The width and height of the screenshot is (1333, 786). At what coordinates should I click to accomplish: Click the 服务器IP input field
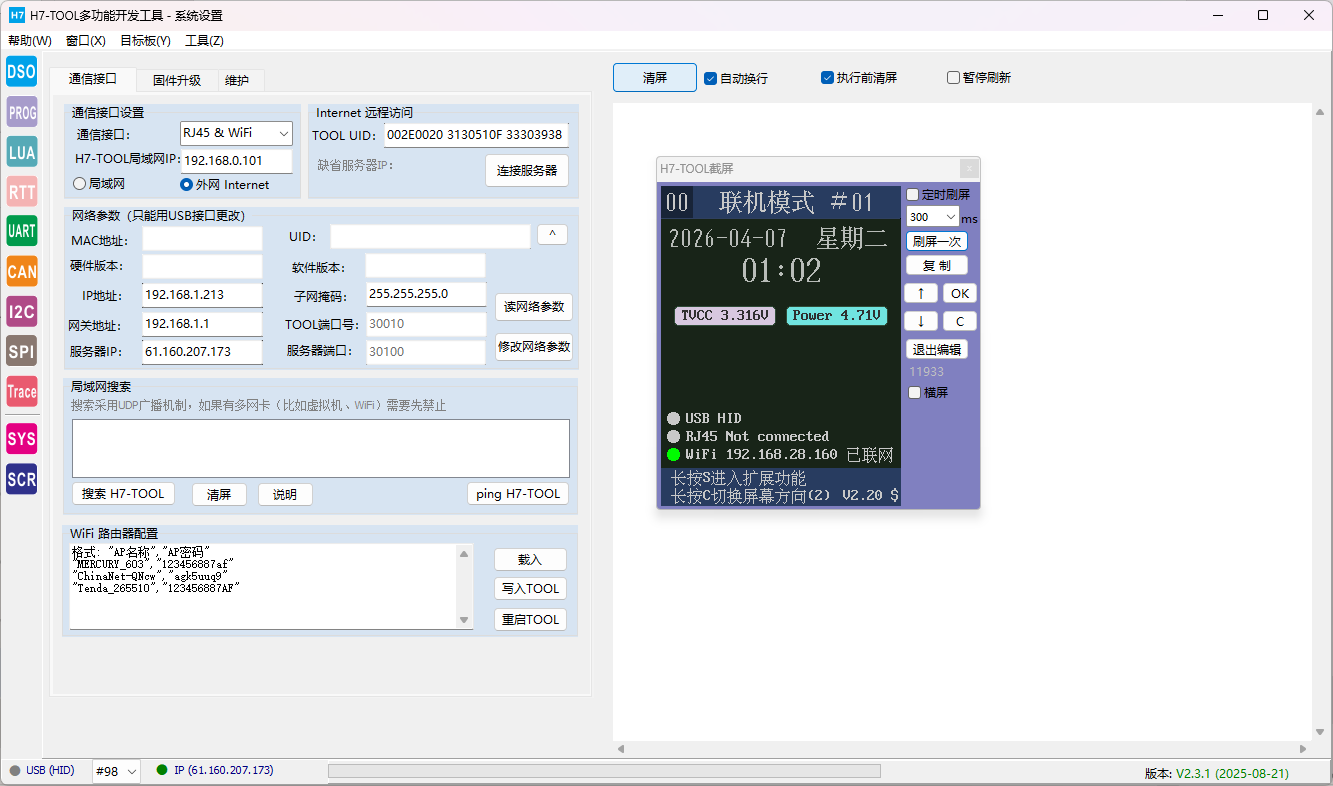coord(202,352)
